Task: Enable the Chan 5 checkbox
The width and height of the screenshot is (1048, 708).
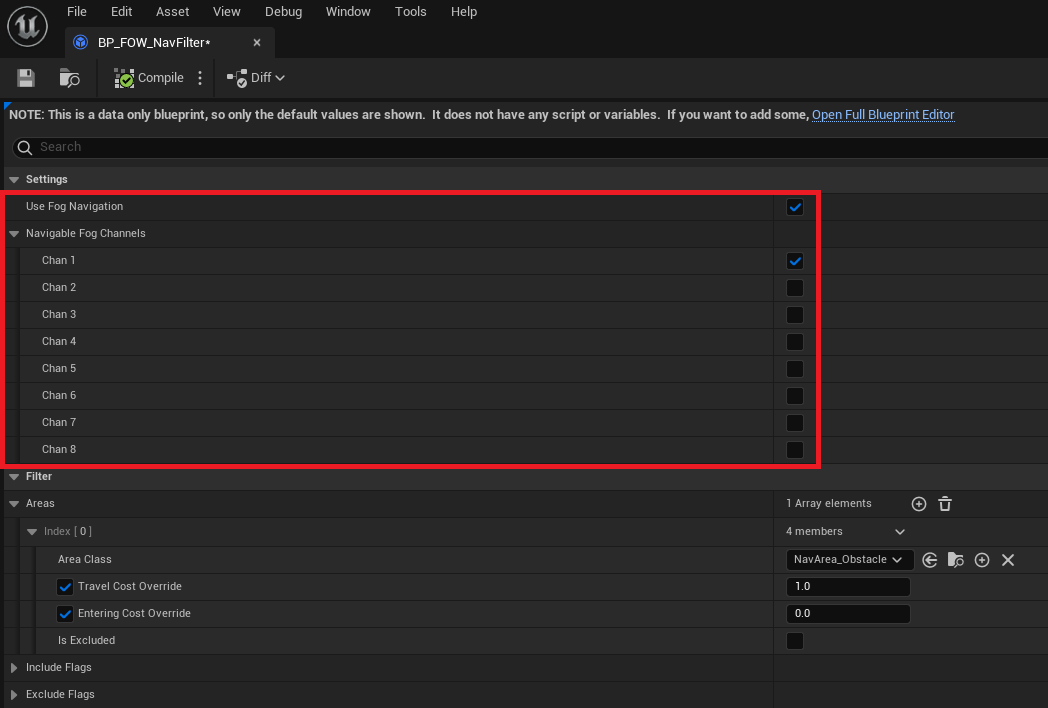Action: (x=795, y=369)
